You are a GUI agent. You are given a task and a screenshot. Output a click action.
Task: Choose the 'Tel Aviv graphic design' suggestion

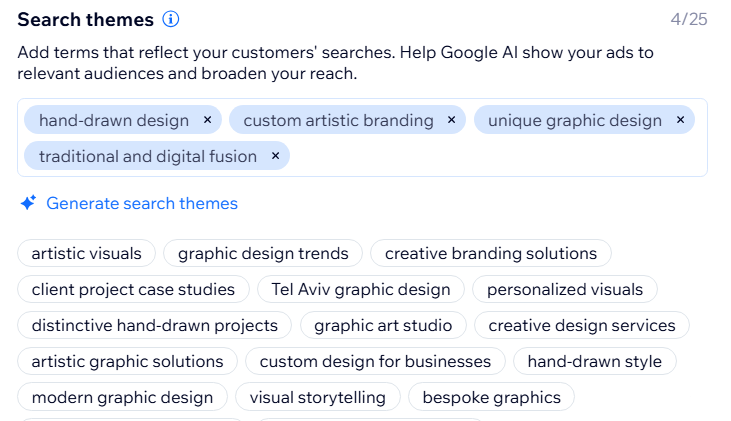pyautogui.click(x=361, y=290)
